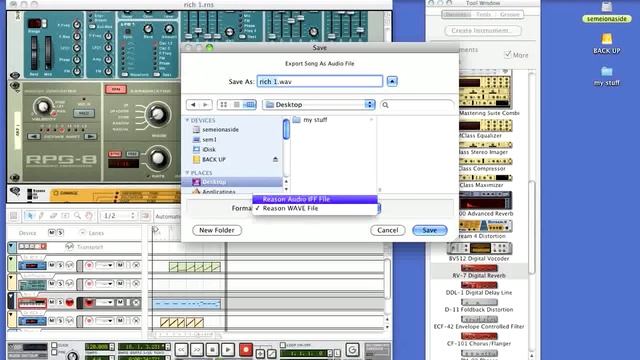Open the lane dropdown on the selected track

[105, 302]
